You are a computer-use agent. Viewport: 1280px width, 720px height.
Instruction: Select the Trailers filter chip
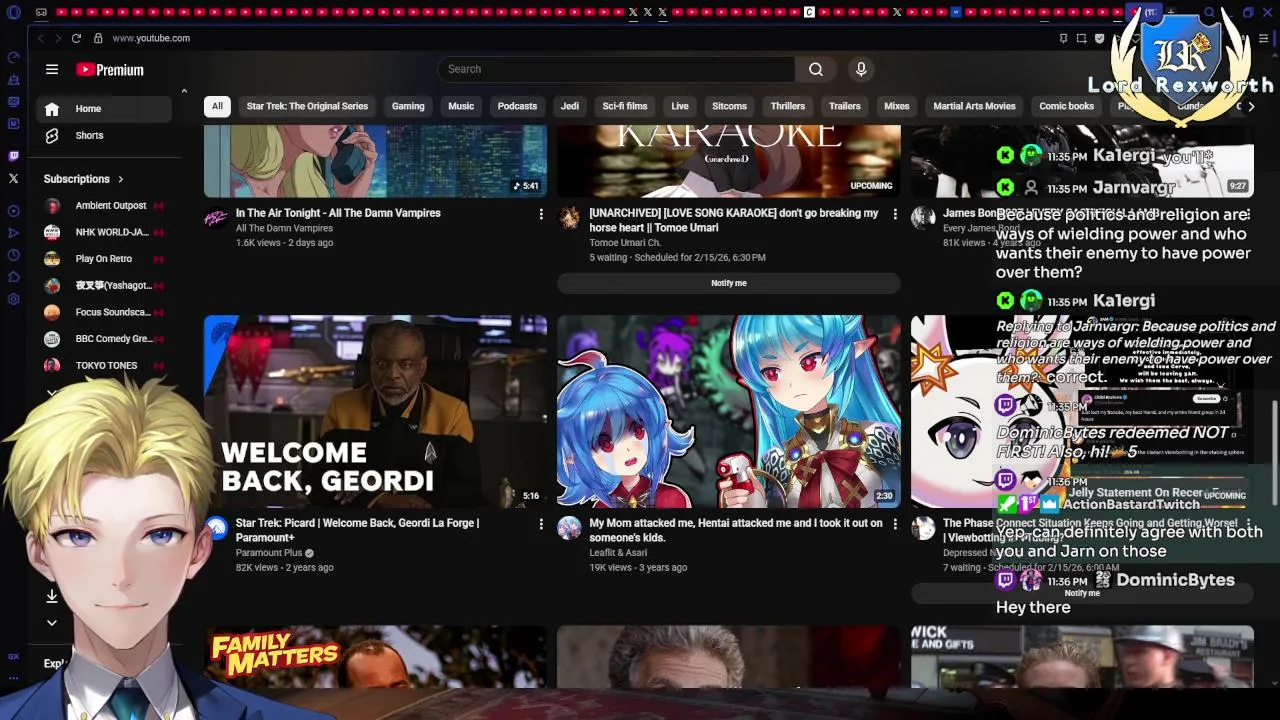tap(845, 106)
